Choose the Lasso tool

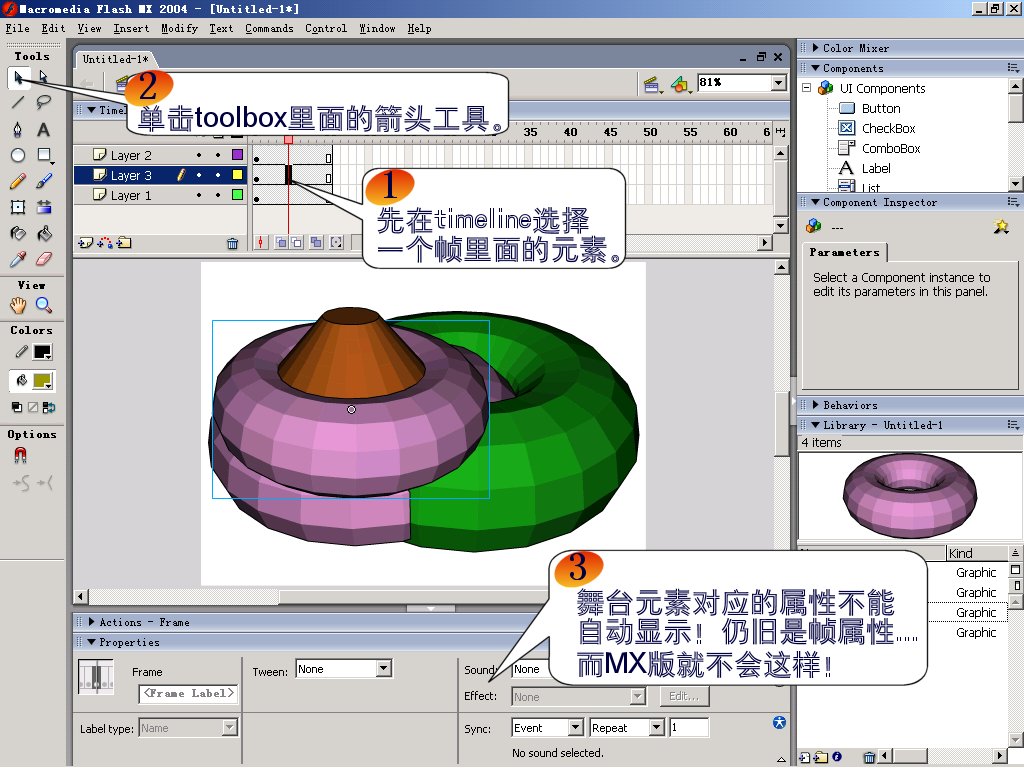tap(44, 103)
